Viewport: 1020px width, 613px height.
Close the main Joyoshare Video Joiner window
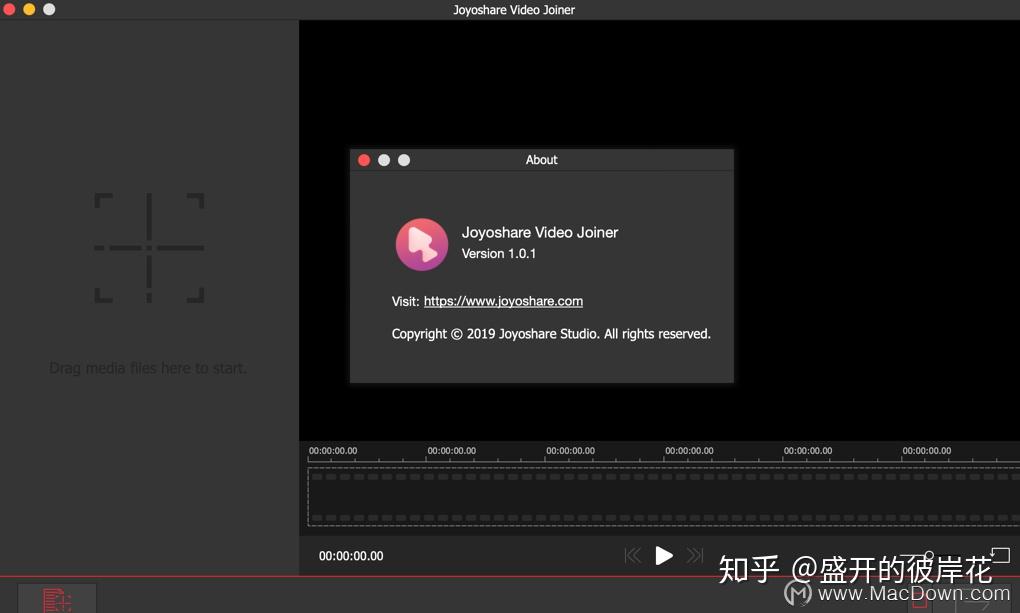[x=9, y=9]
